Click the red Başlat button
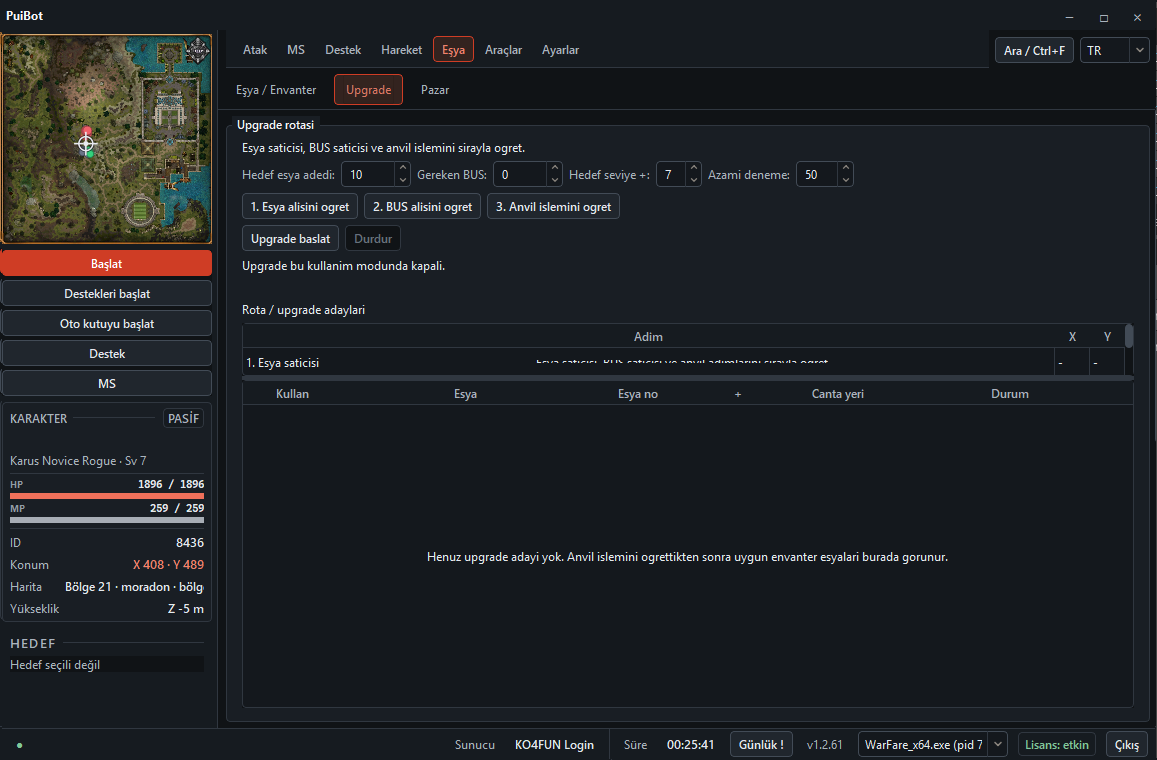Viewport: 1157px width, 760px height. point(106,263)
